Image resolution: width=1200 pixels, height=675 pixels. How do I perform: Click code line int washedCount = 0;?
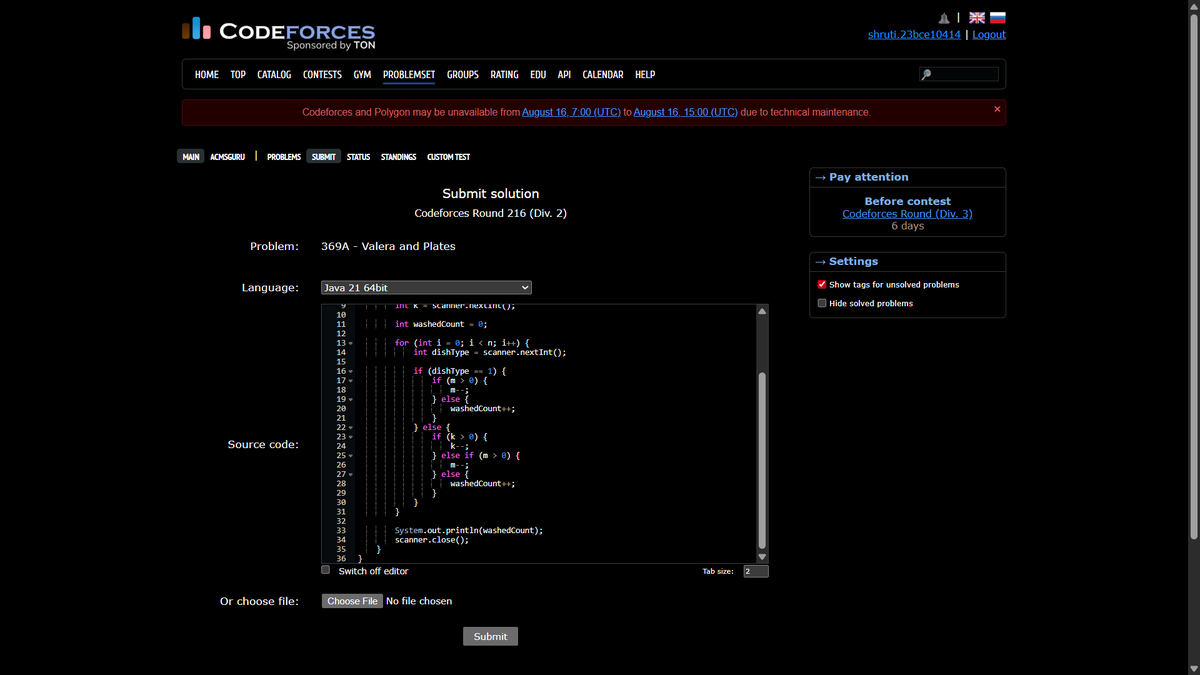coord(440,324)
